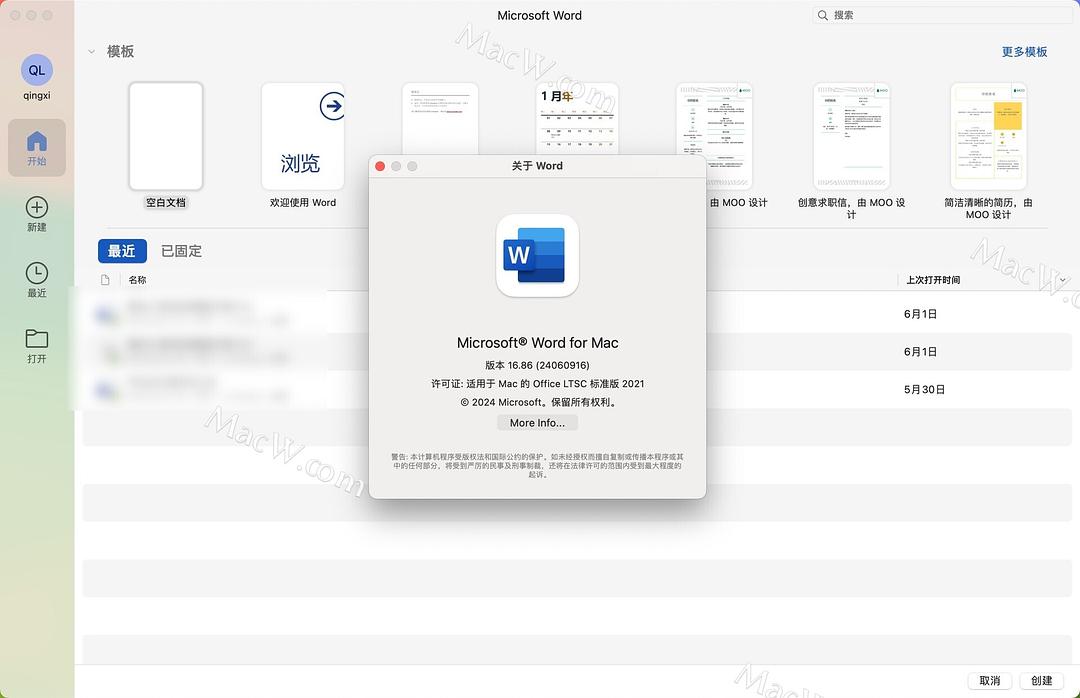
Task: Select the 1月 calendar template
Action: (577, 118)
